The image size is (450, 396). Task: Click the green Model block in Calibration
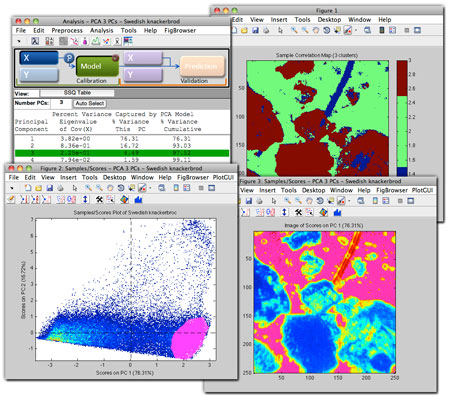[x=97, y=66]
